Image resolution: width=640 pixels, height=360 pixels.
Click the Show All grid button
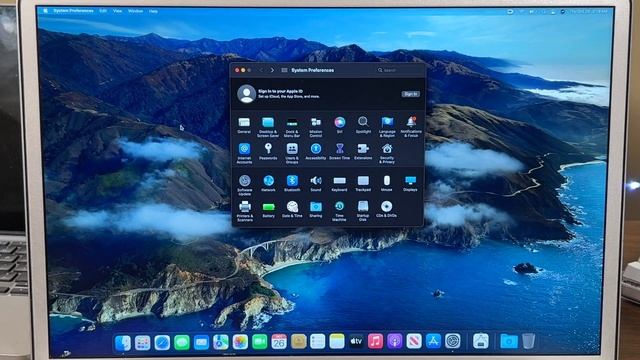click(284, 70)
